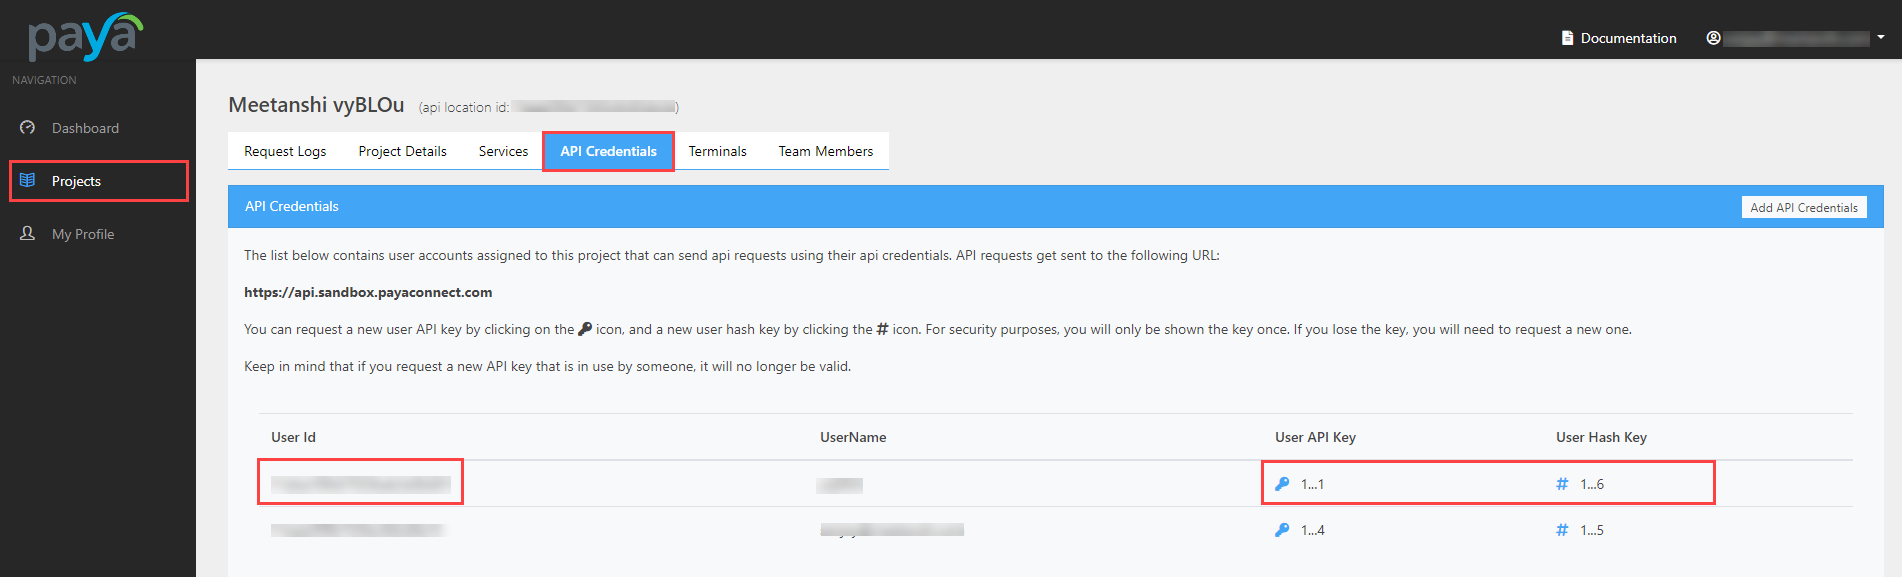Click the Meetanshi vyBLOu project title
The width and height of the screenshot is (1902, 577).
[x=316, y=105]
